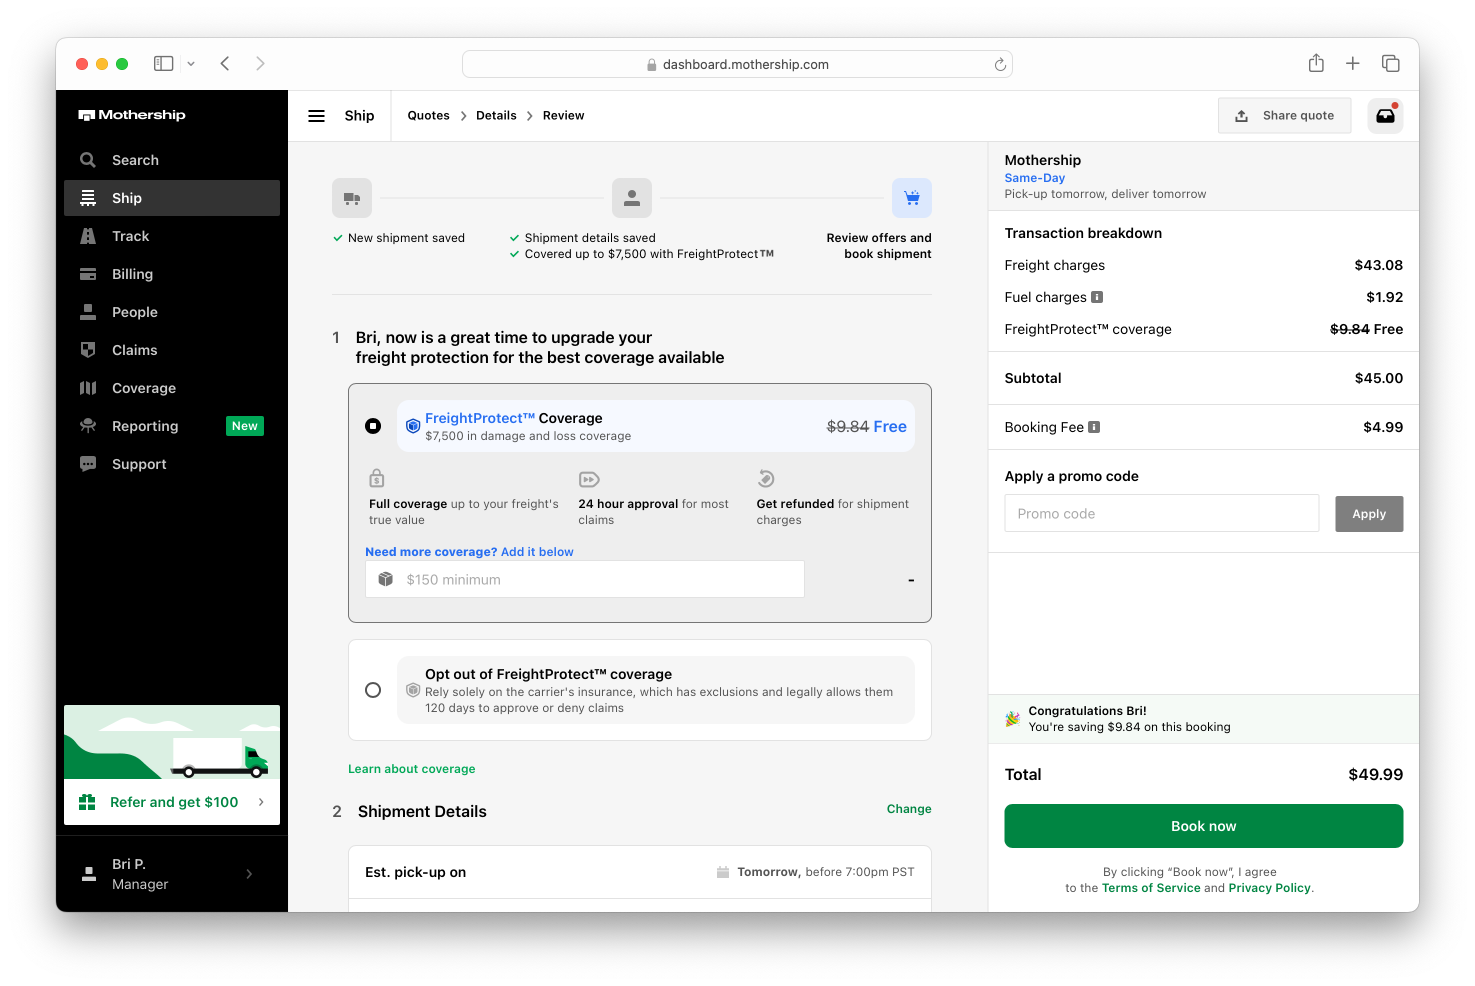Click the Quotes breadcrumb
The image size is (1475, 986).
tap(428, 116)
